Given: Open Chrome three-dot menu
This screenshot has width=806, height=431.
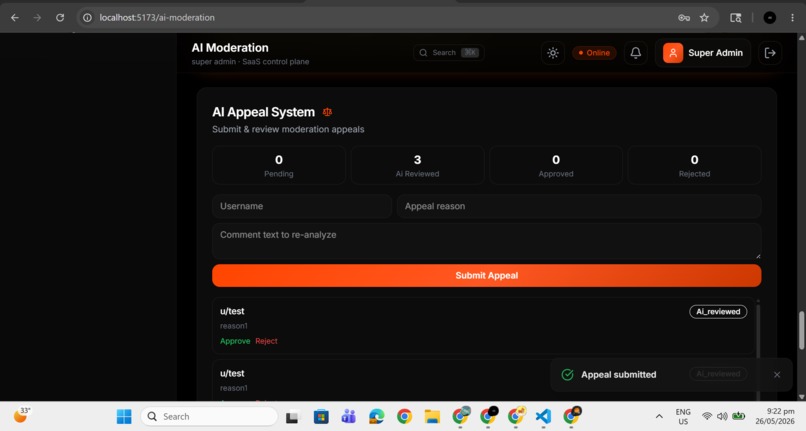Looking at the screenshot, I should coord(792,17).
